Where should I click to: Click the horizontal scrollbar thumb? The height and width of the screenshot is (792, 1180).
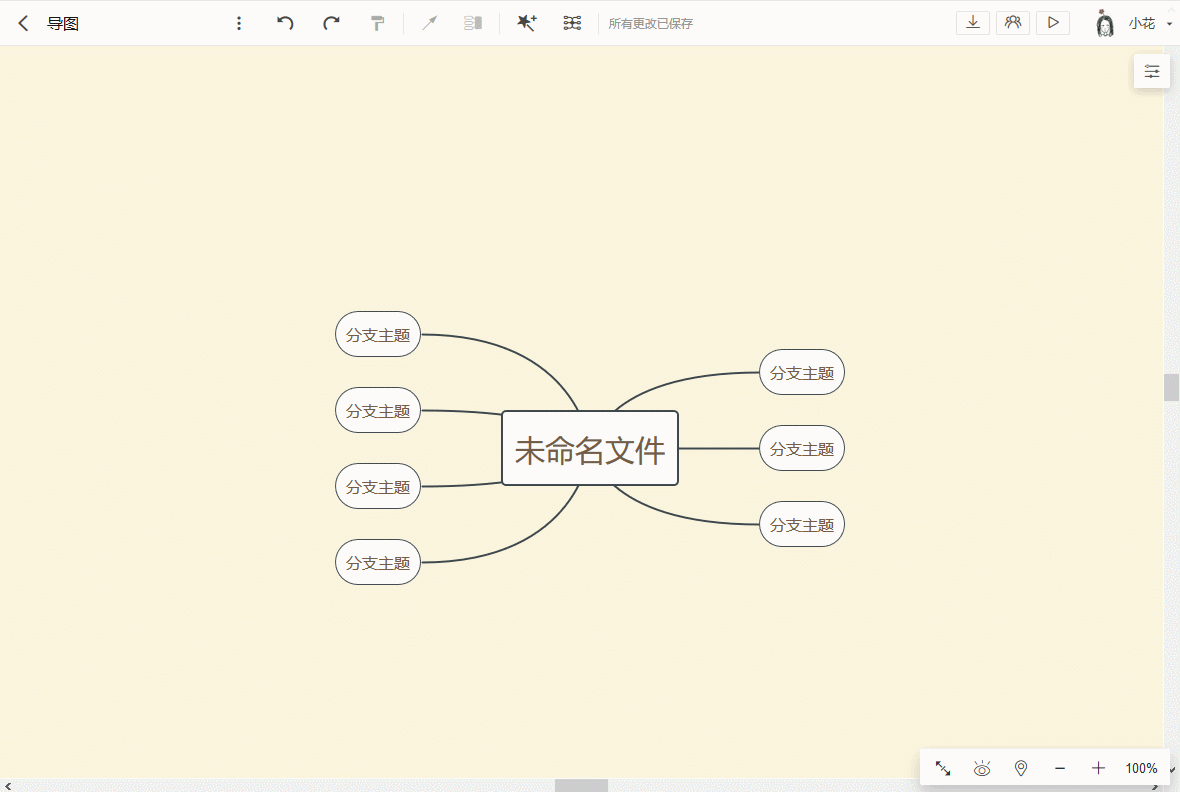click(x=581, y=786)
